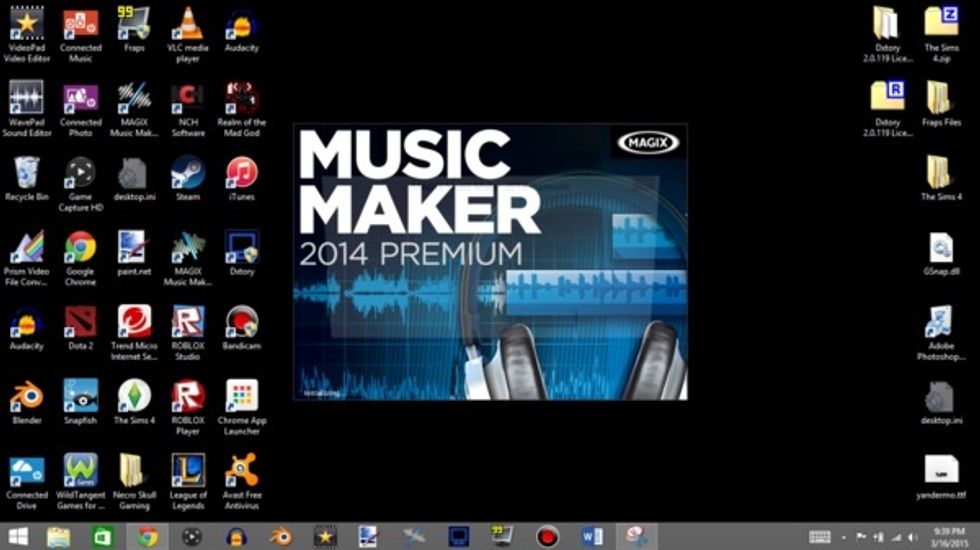Viewport: 980px width, 550px height.
Task: Open the Connected Music desktop icon
Action: pos(81,34)
